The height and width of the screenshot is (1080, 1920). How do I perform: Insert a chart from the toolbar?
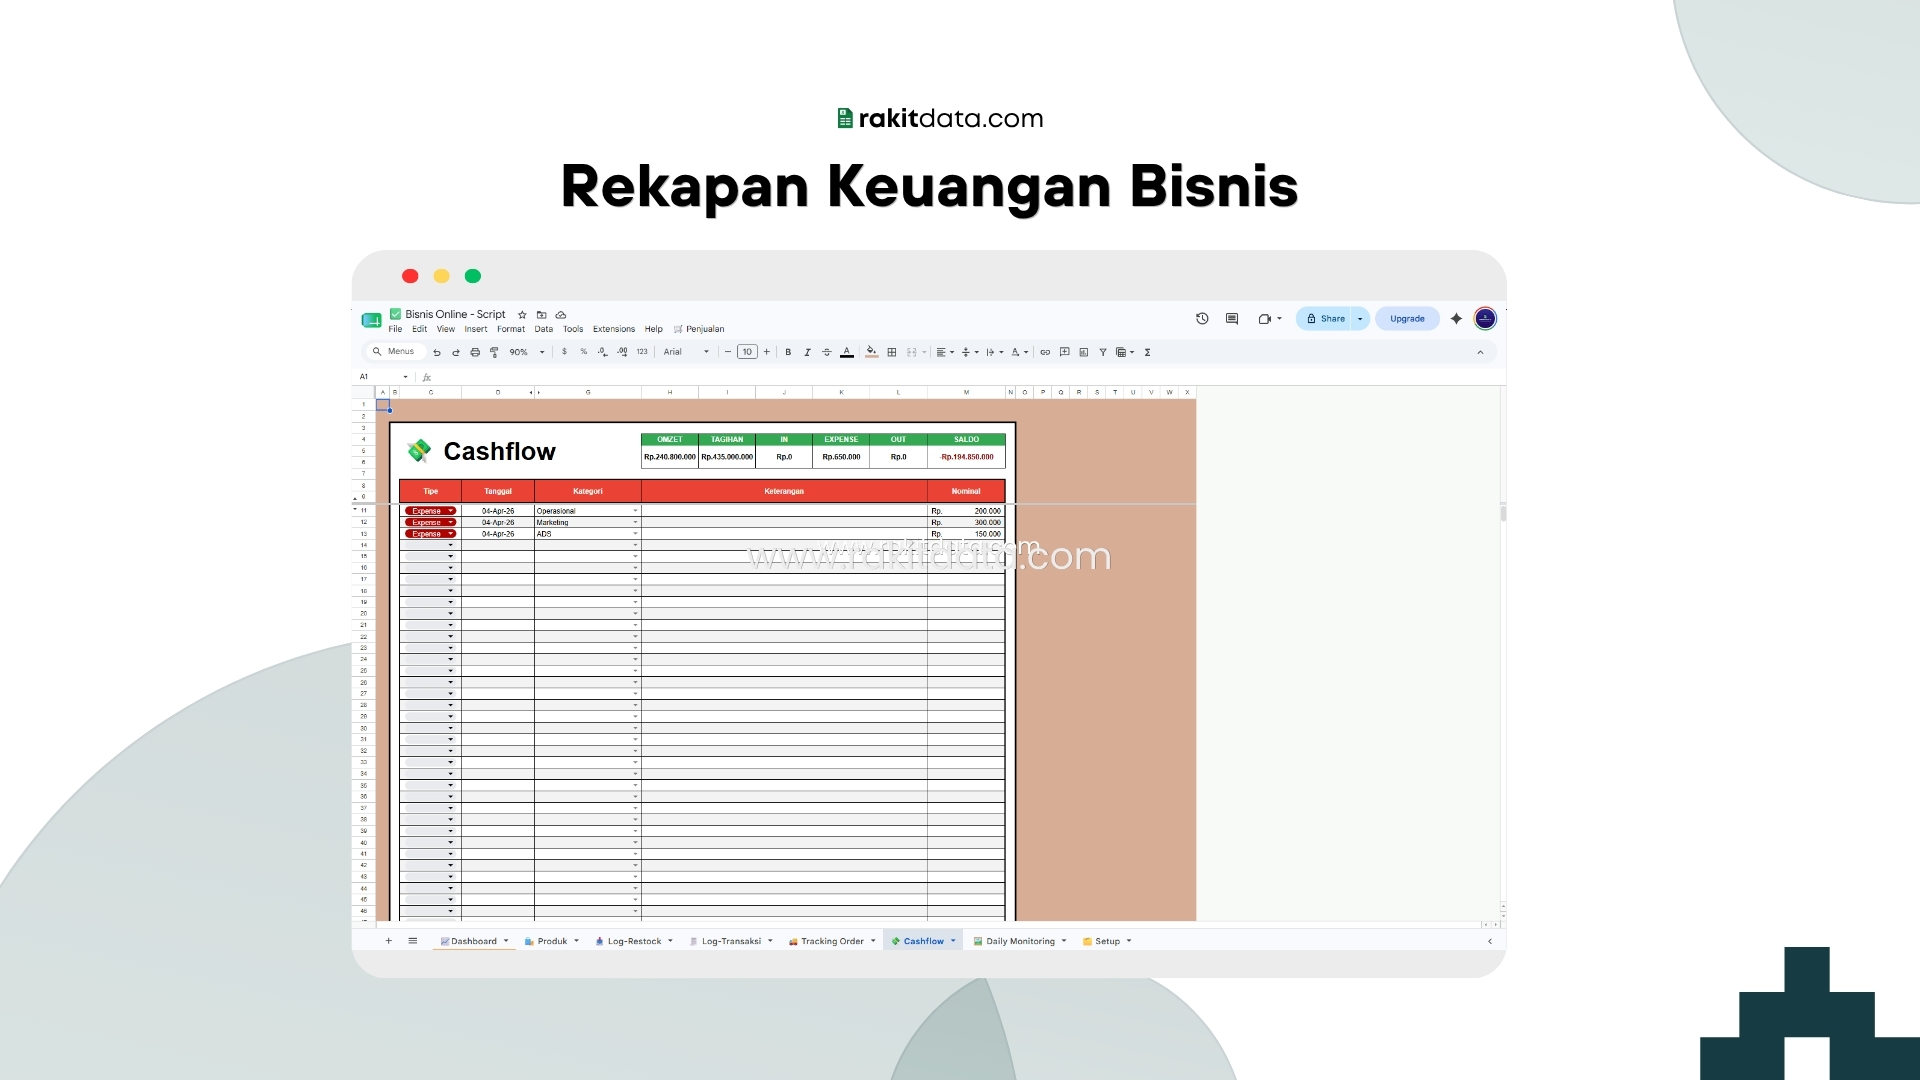pos(1084,352)
